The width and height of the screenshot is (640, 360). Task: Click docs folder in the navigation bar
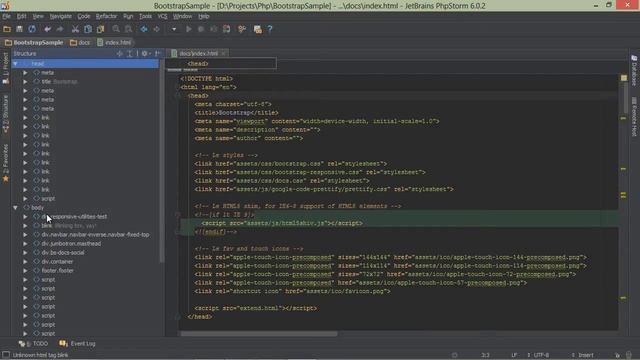pos(80,42)
